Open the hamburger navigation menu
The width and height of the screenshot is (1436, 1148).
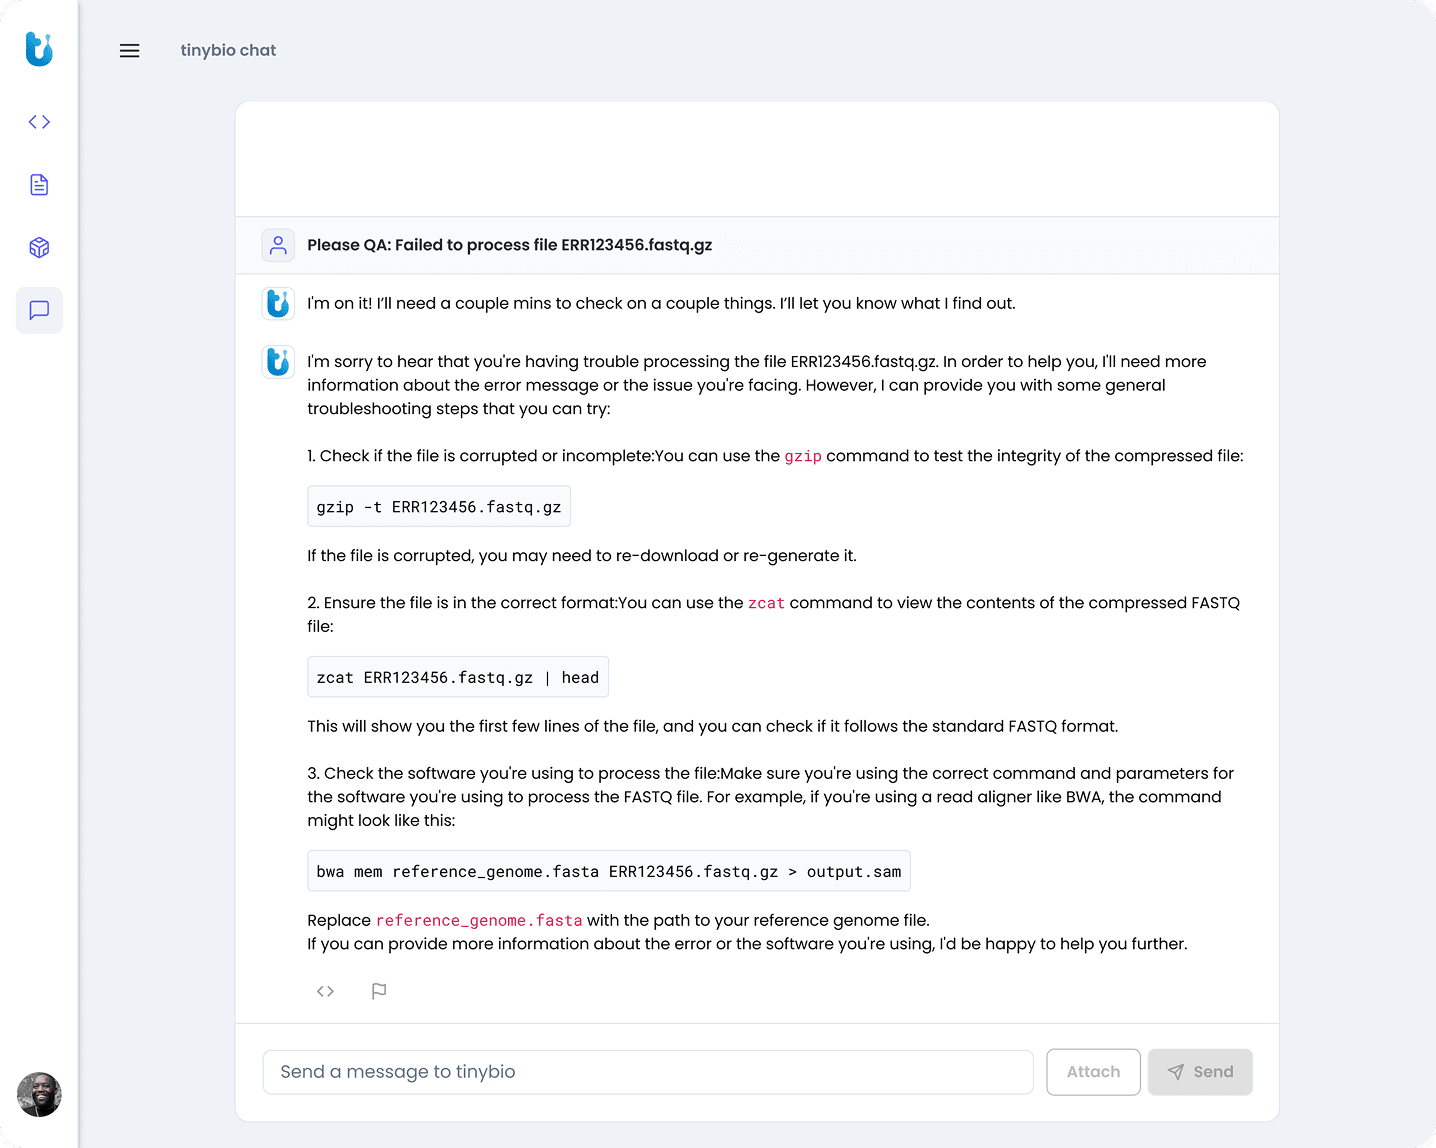pyautogui.click(x=129, y=50)
